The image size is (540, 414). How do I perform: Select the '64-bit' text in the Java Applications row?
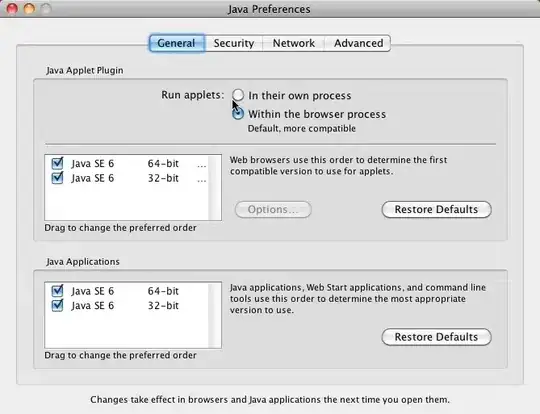click(x=163, y=291)
